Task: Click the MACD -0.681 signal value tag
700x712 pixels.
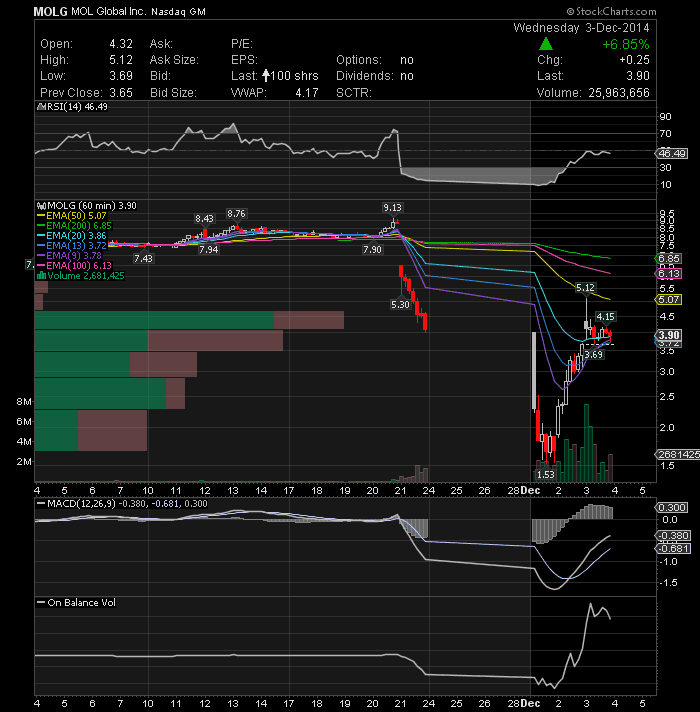Action: (x=673, y=549)
